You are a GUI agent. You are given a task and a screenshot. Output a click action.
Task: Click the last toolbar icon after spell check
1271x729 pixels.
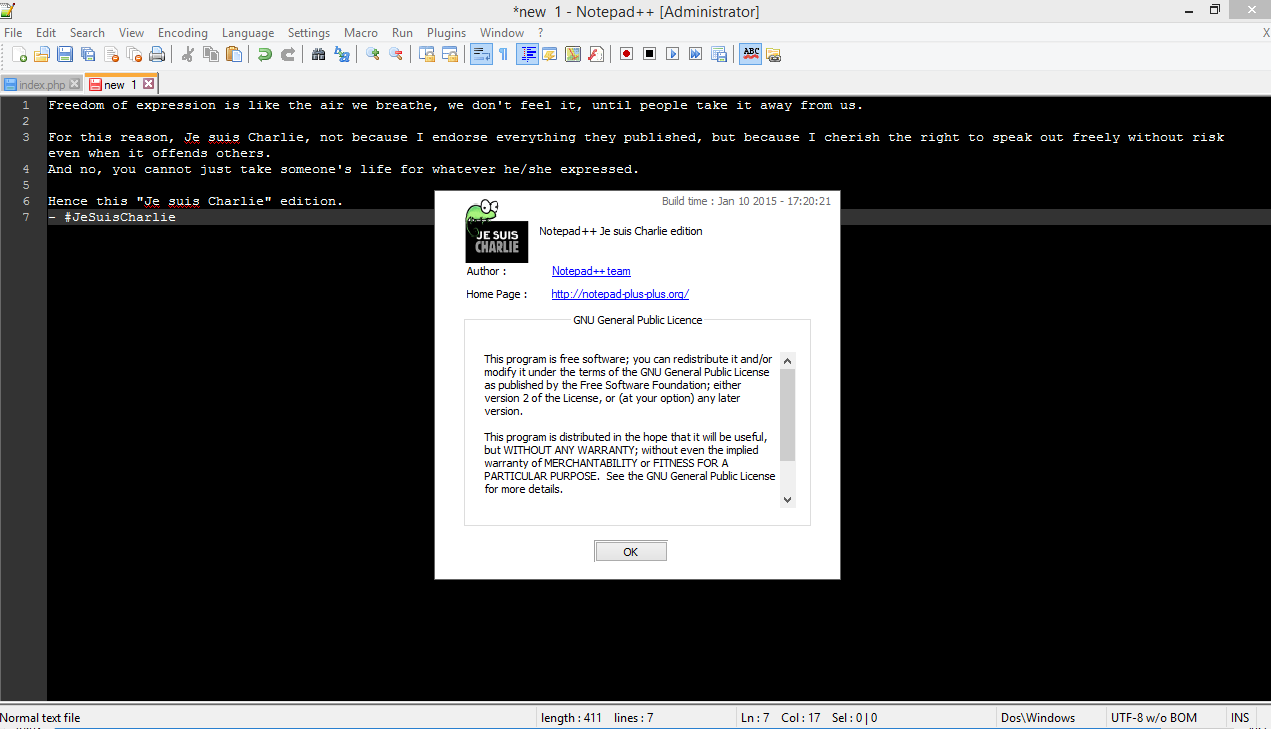click(773, 55)
